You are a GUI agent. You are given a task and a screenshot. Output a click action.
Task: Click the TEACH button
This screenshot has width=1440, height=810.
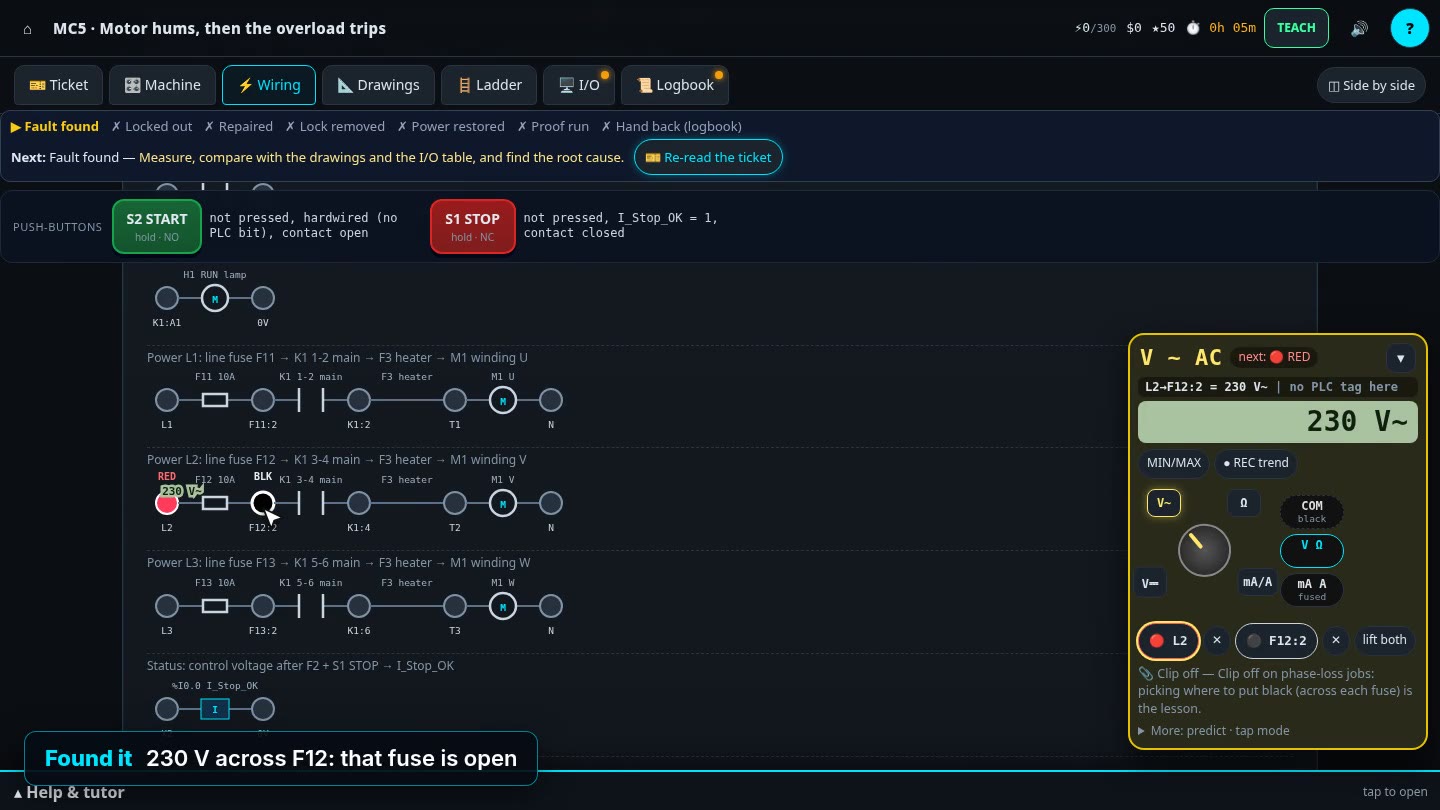click(x=1296, y=28)
